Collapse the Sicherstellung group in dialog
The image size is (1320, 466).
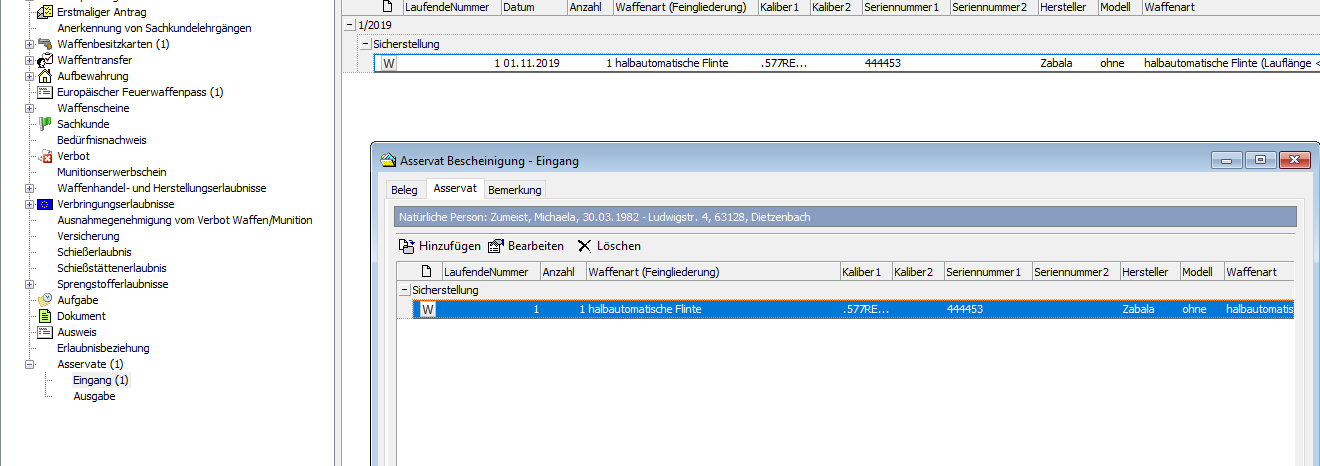pyautogui.click(x=405, y=290)
